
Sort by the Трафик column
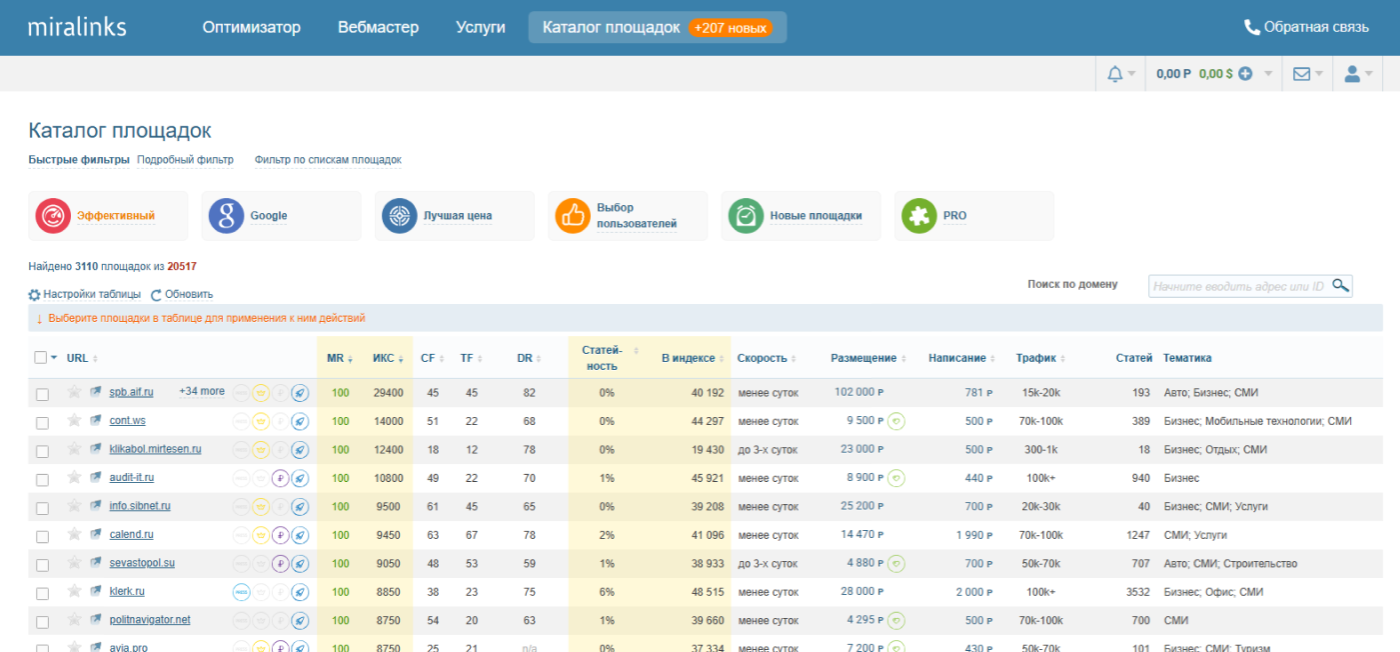(x=1041, y=358)
